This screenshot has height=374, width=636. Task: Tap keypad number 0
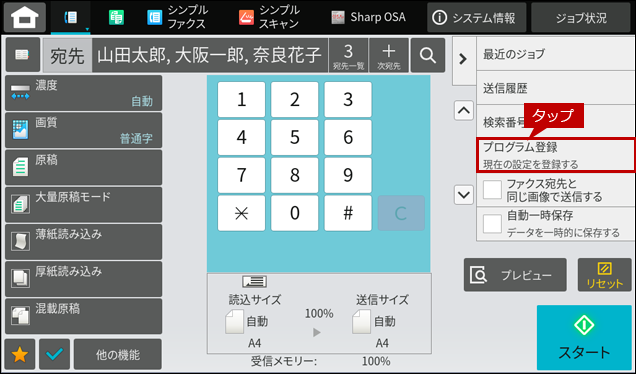[x=294, y=213]
